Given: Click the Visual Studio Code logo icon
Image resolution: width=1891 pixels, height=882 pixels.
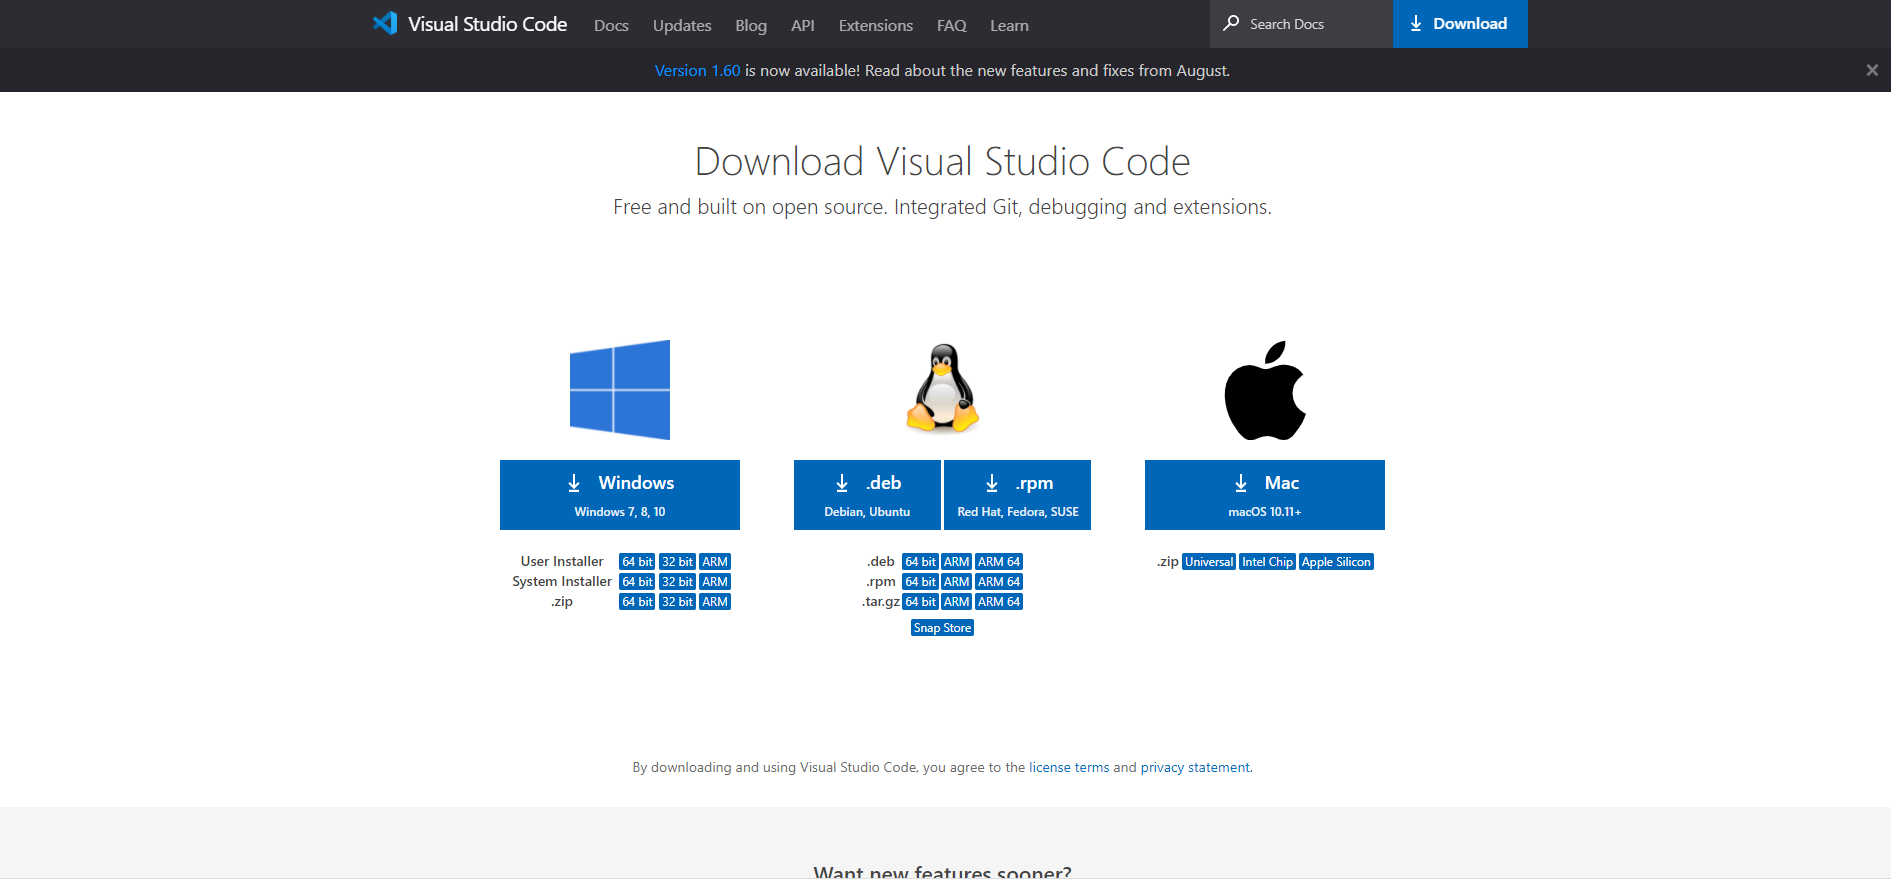Looking at the screenshot, I should 385,23.
